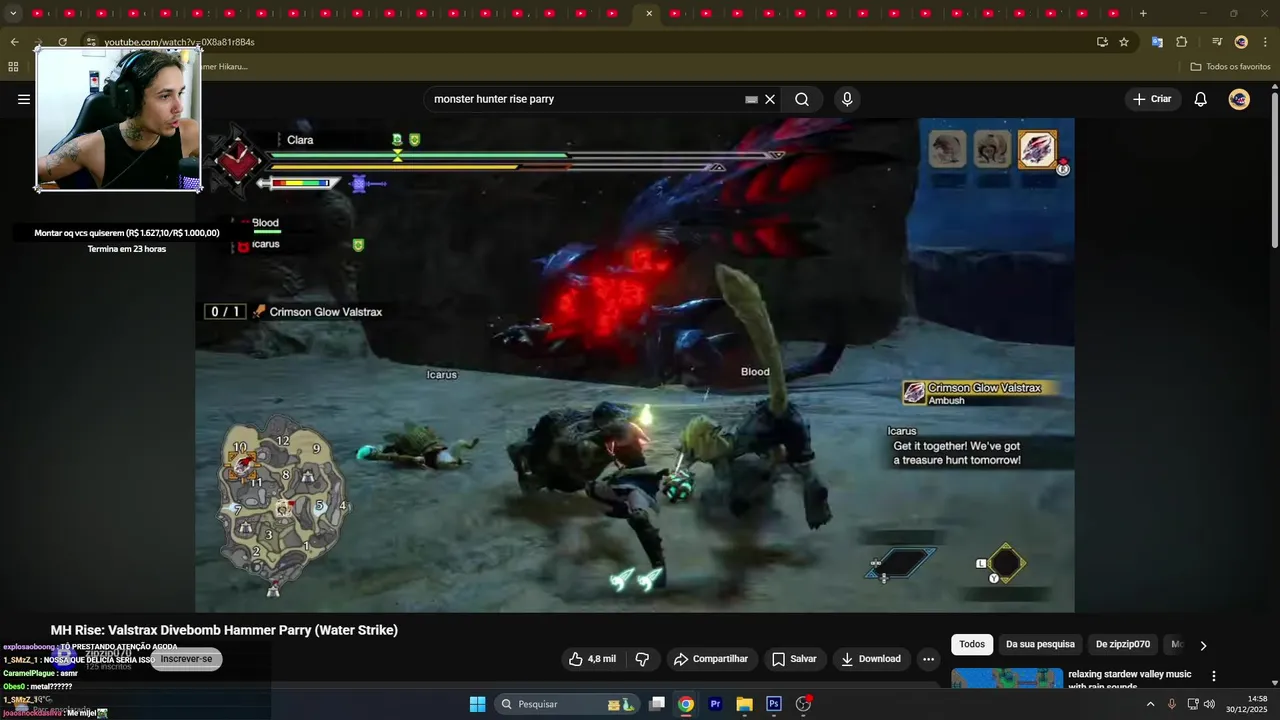
Task: Click the magnifier search button on YouTube
Action: coord(802,99)
